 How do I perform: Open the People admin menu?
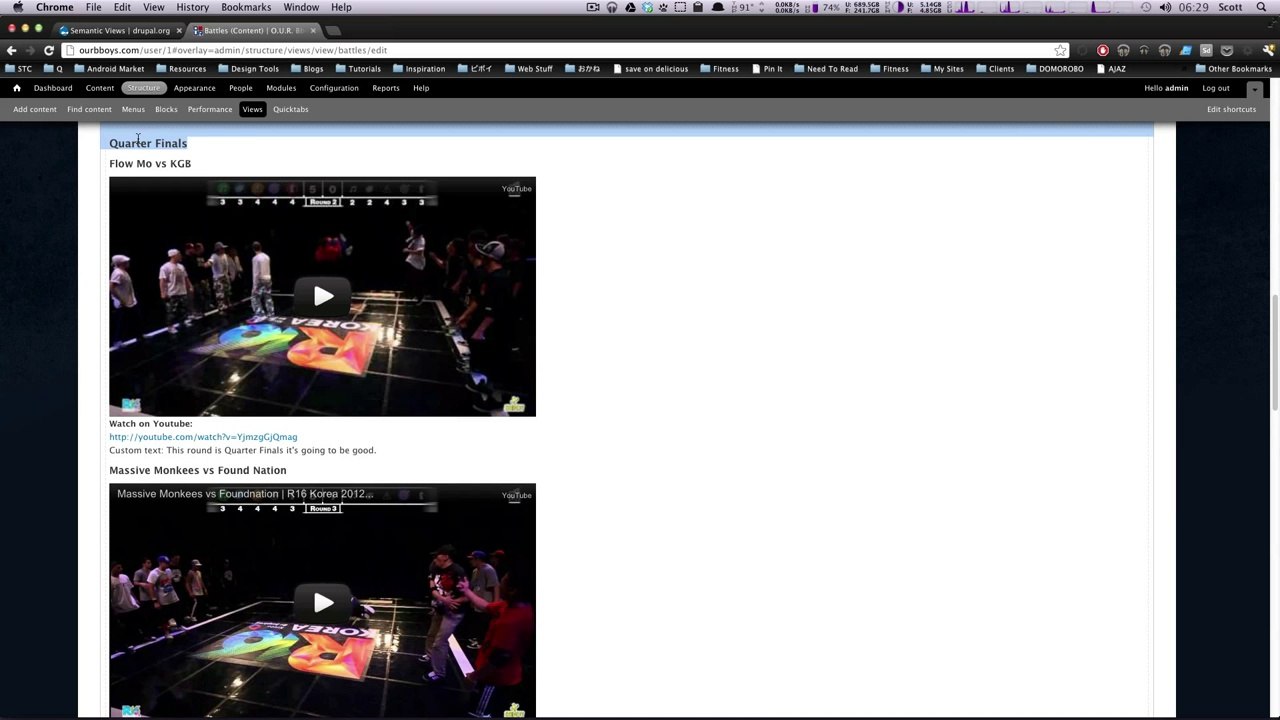point(241,88)
